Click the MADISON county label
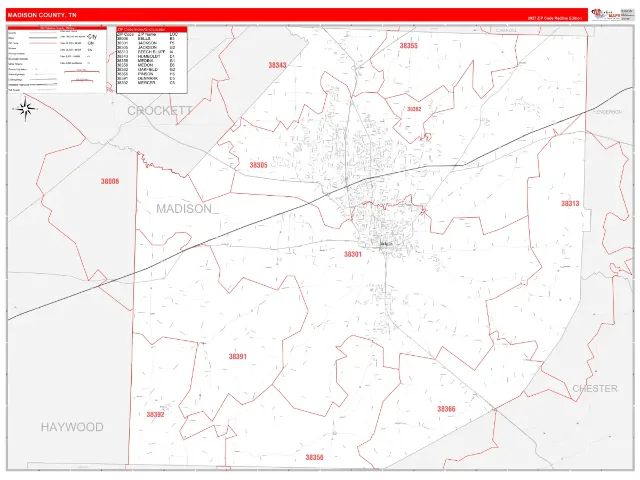The height and width of the screenshot is (480, 640). pos(184,209)
